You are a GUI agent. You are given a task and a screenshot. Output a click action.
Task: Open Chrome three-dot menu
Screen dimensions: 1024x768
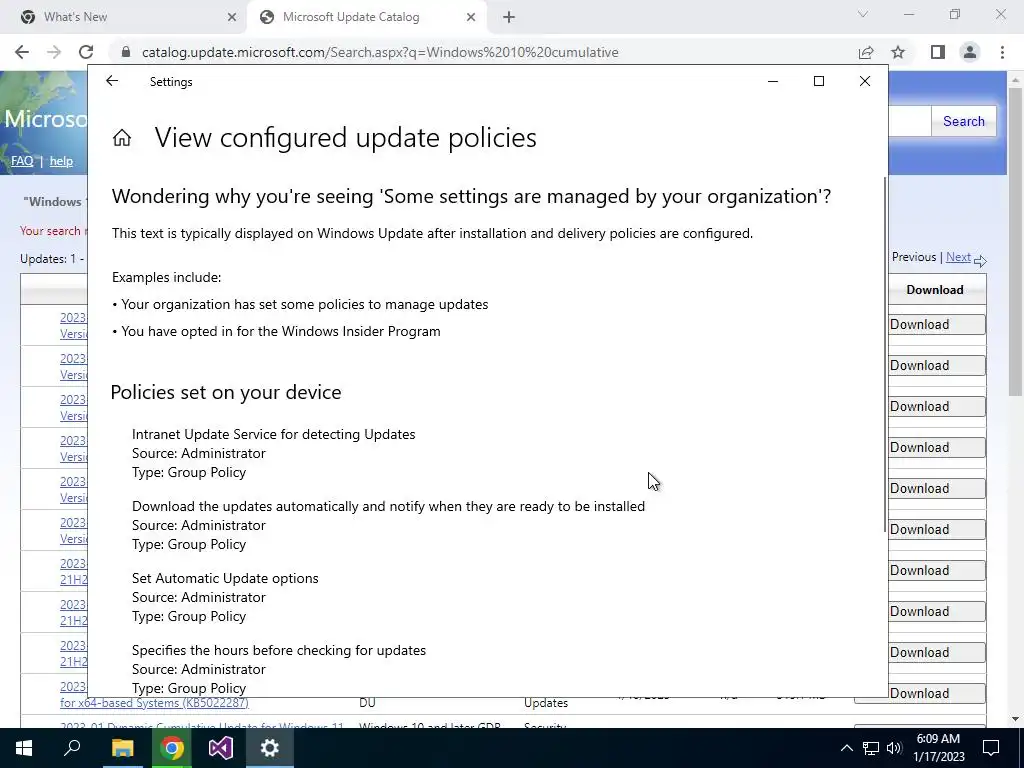click(1002, 52)
